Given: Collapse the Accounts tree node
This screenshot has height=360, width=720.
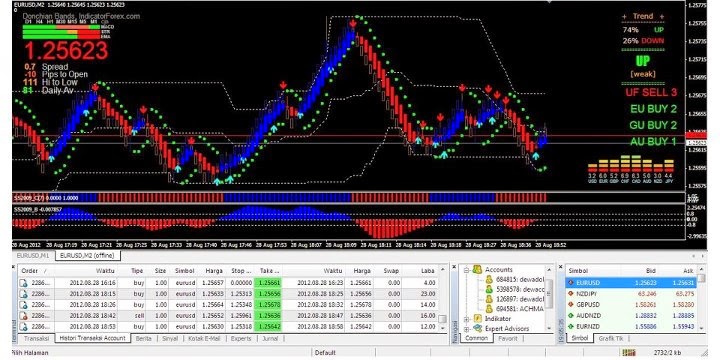Looking at the screenshot, I should pos(467,270).
